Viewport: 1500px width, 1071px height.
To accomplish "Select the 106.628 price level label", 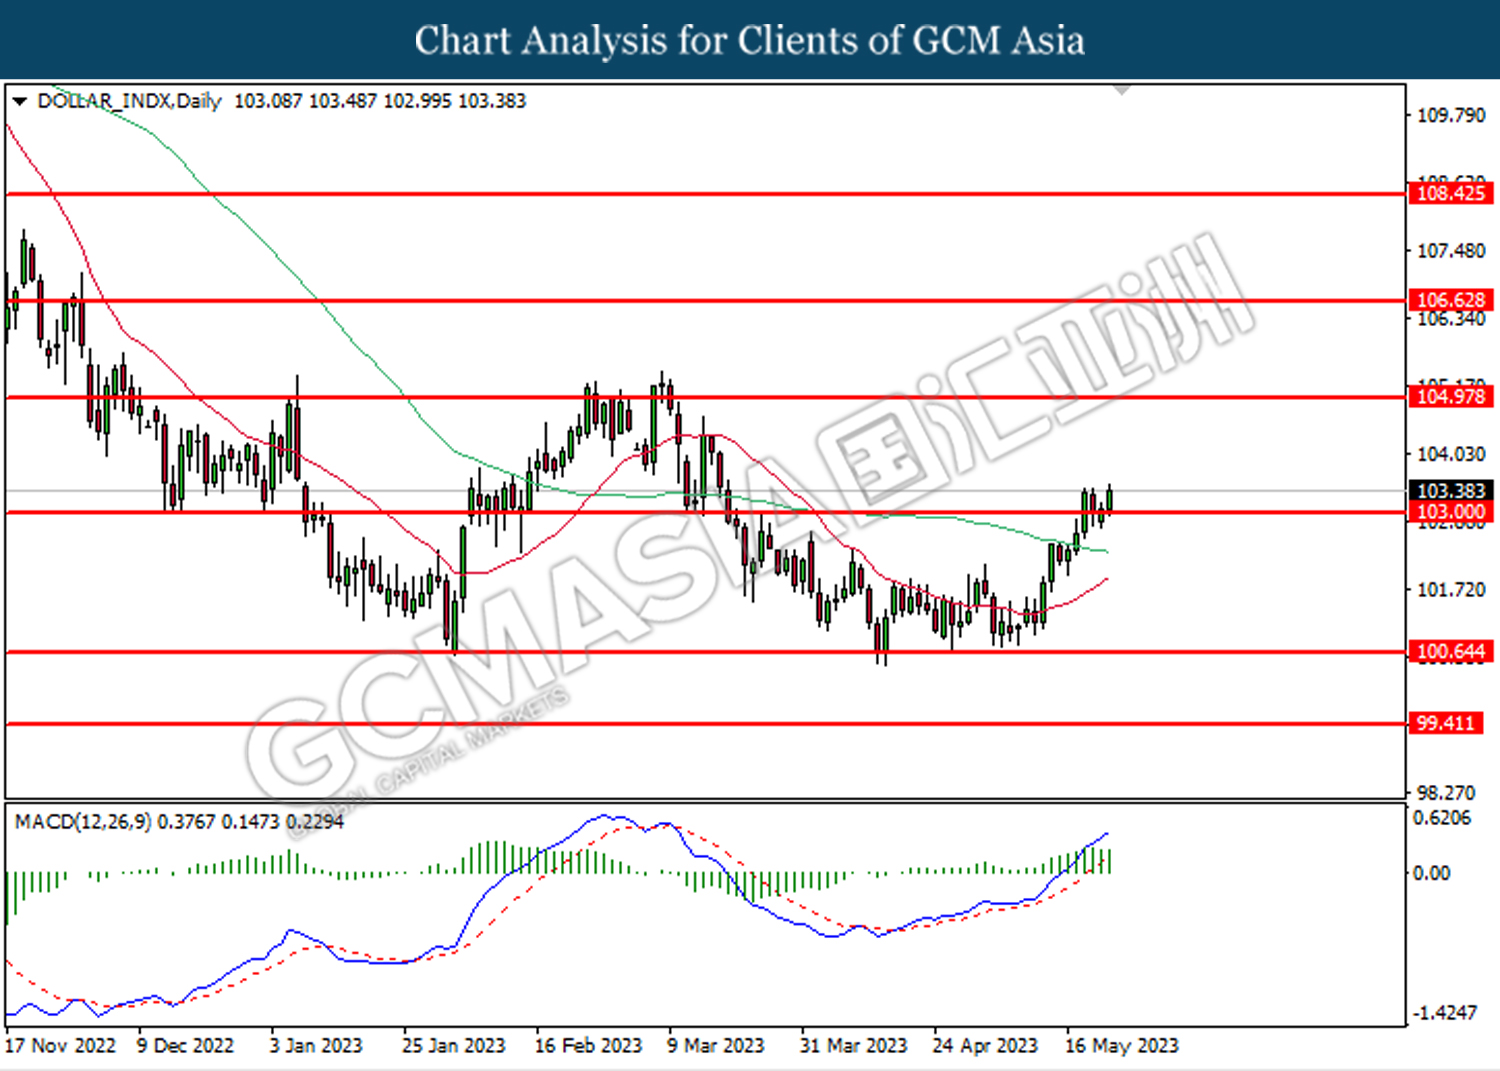I will [x=1451, y=300].
